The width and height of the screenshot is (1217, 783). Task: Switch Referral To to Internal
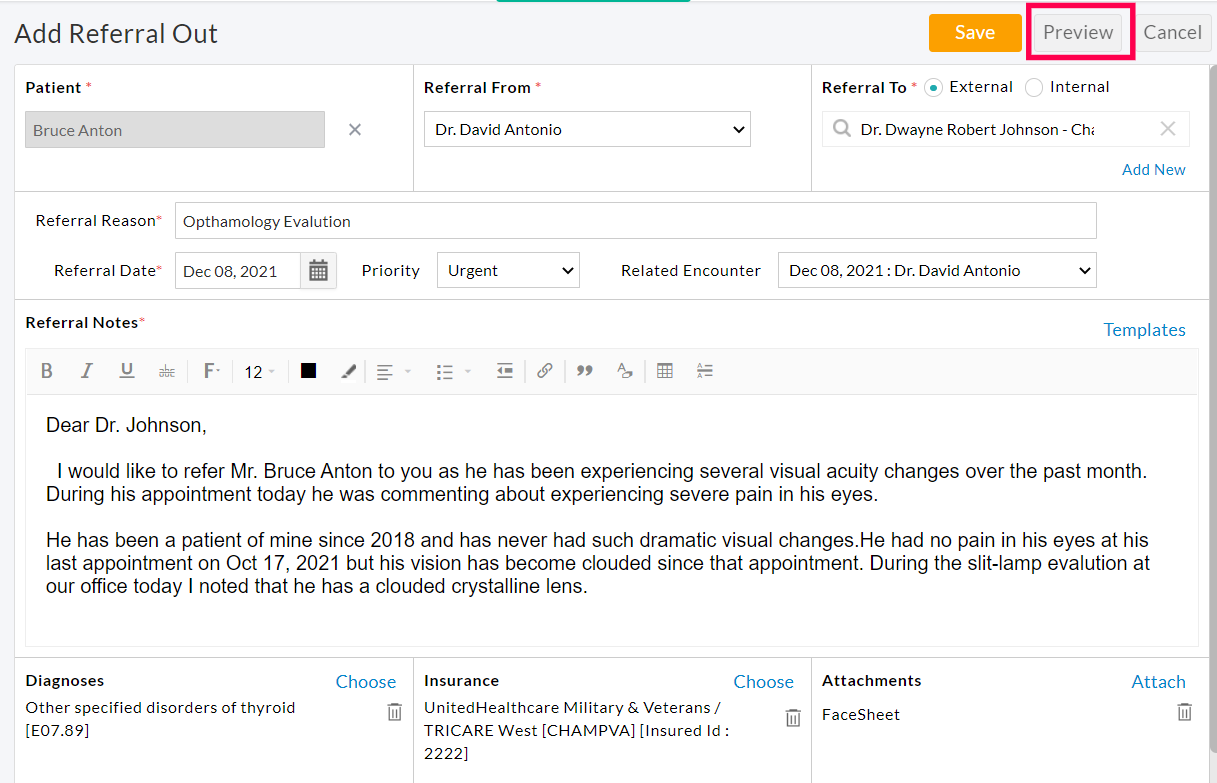1032,87
